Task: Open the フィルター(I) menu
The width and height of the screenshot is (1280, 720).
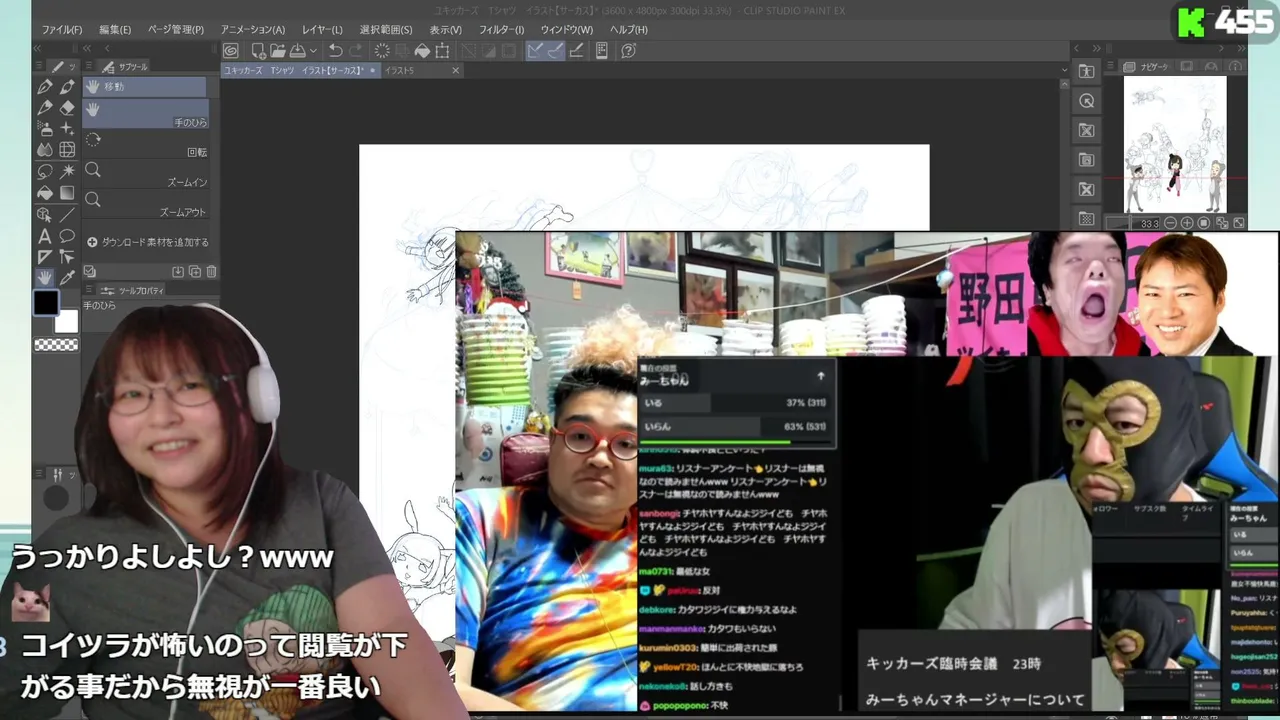Action: [501, 30]
